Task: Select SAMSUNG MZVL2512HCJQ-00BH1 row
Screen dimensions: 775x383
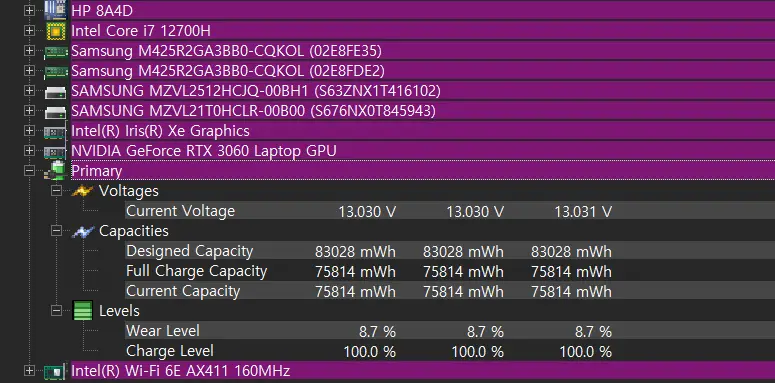Action: (423, 90)
